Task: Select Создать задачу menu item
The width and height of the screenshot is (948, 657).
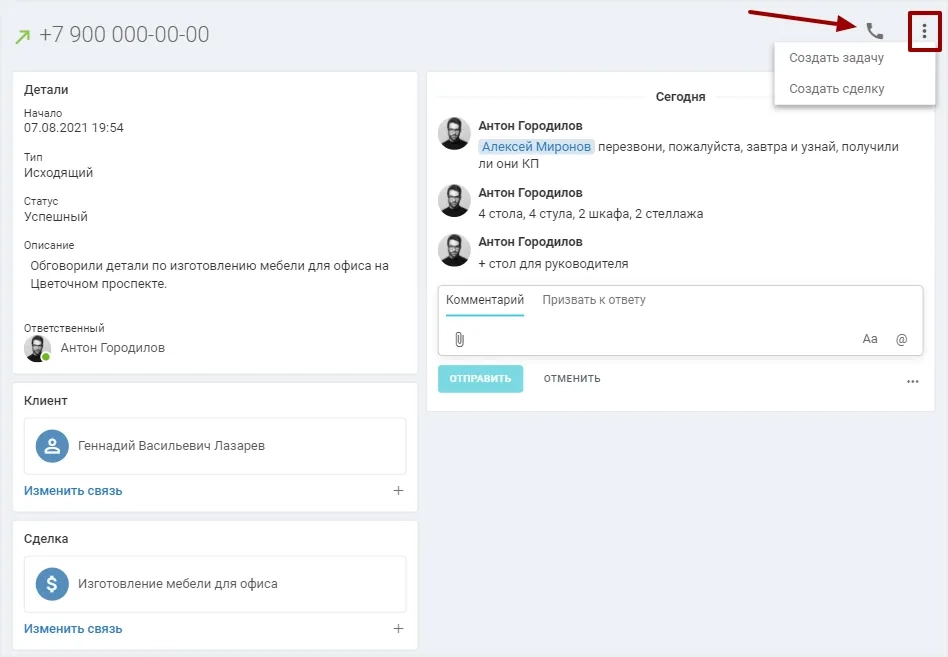Action: 836,58
